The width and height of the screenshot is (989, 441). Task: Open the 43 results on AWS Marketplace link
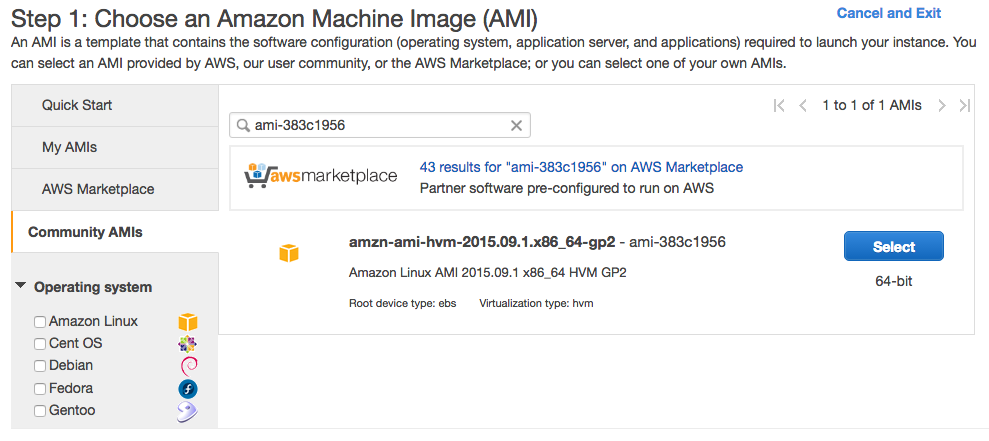coord(581,167)
